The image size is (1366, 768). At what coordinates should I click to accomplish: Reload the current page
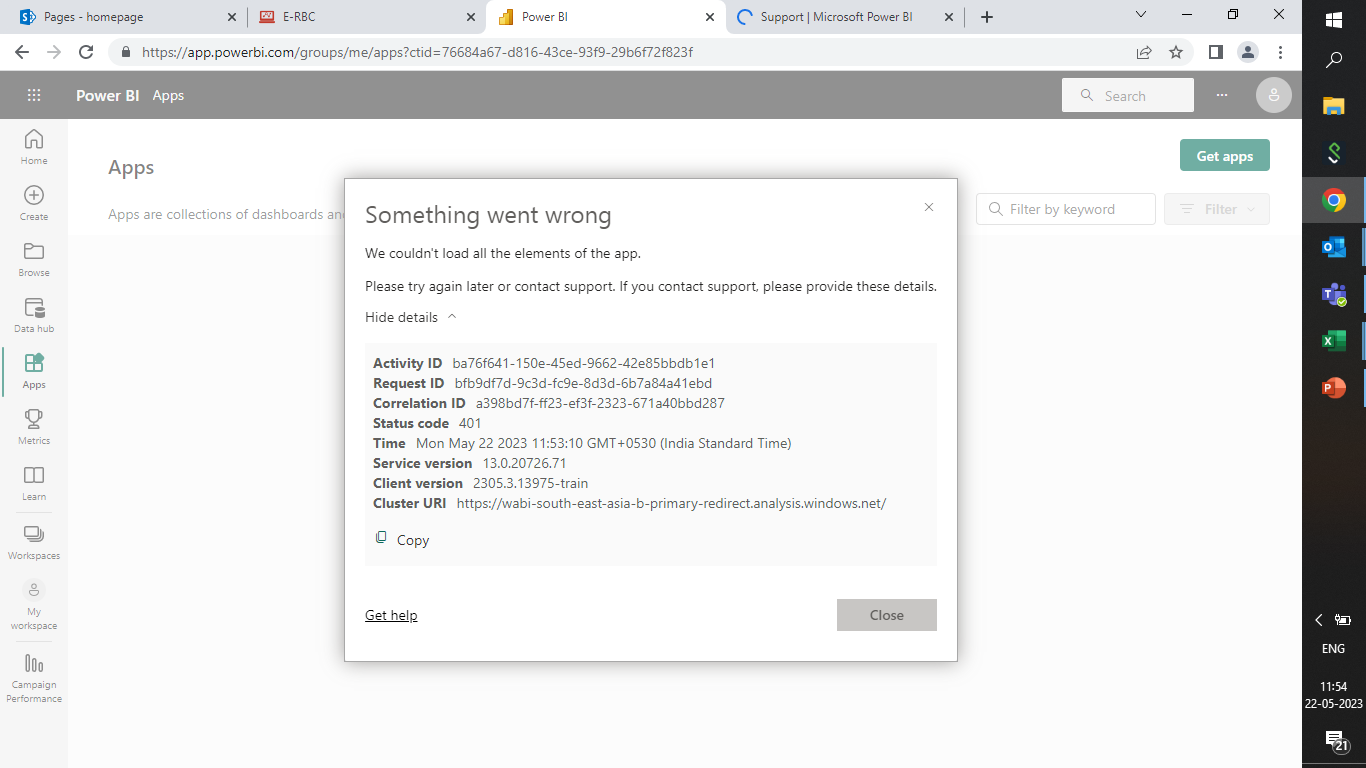click(x=86, y=52)
